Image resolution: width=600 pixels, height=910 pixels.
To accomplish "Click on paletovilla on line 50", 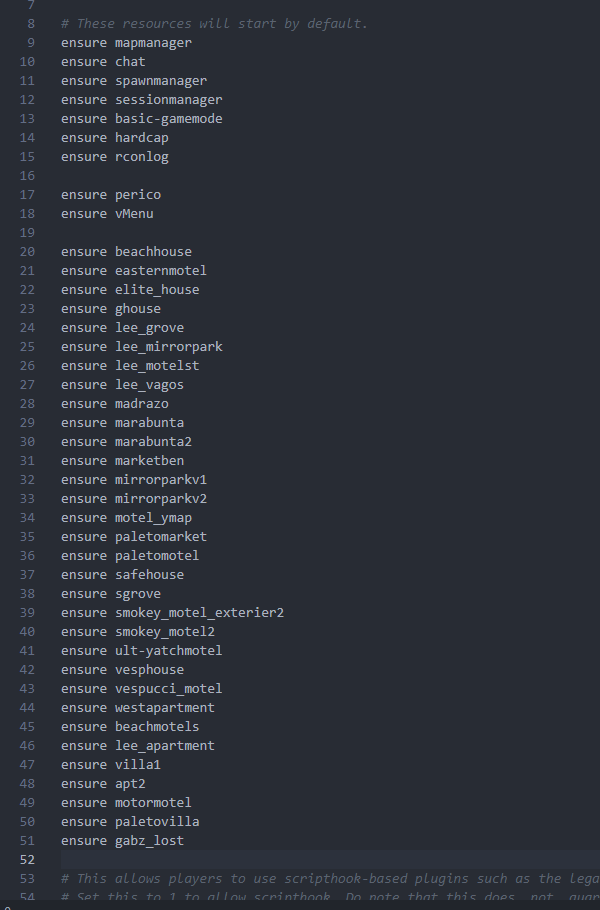I will 157,821.
